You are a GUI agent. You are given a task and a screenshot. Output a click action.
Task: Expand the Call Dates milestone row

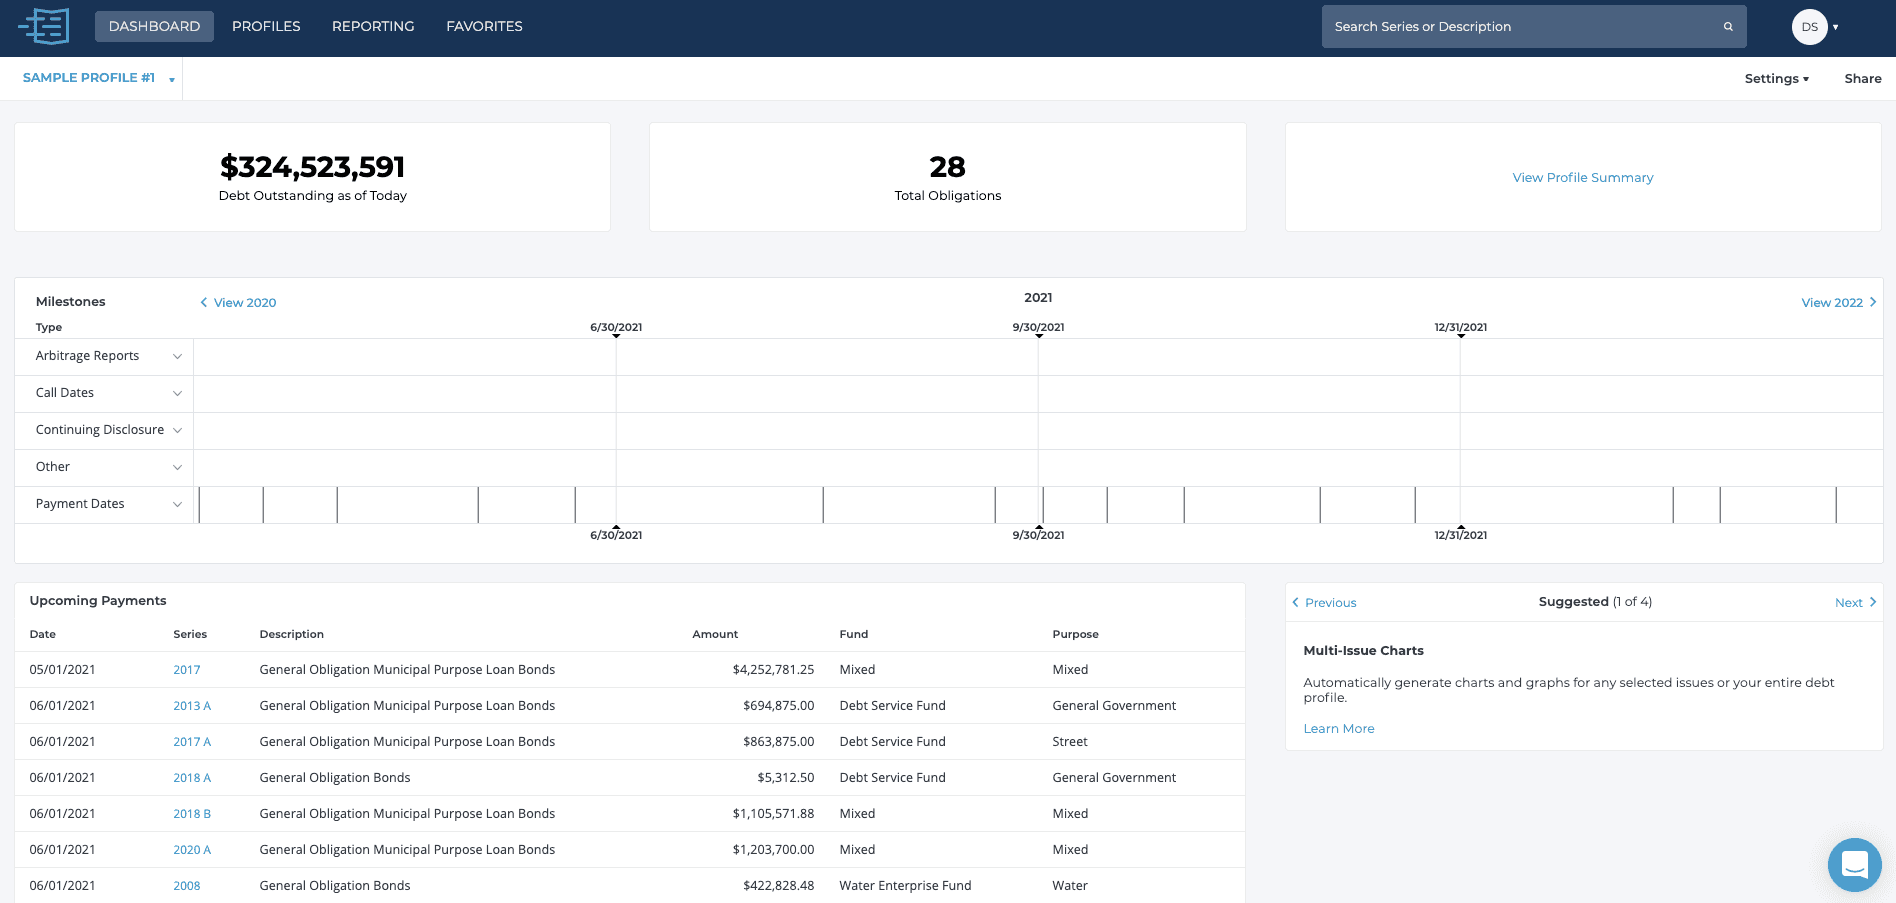coord(177,393)
